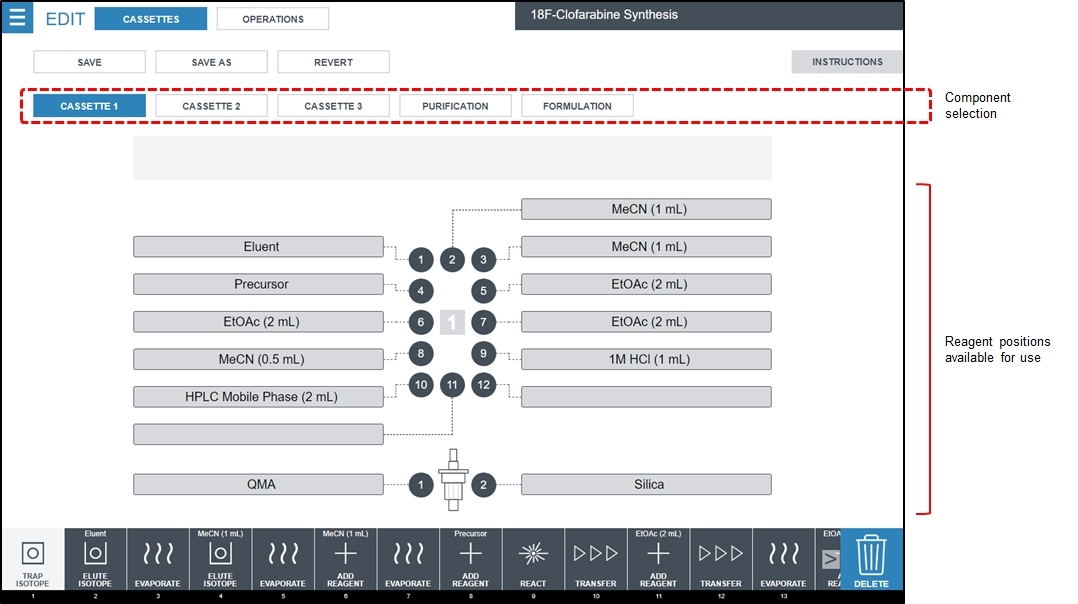This screenshot has width=1078, height=604.
Task: Click reagent position 7 circle
Action: pyautogui.click(x=483, y=322)
